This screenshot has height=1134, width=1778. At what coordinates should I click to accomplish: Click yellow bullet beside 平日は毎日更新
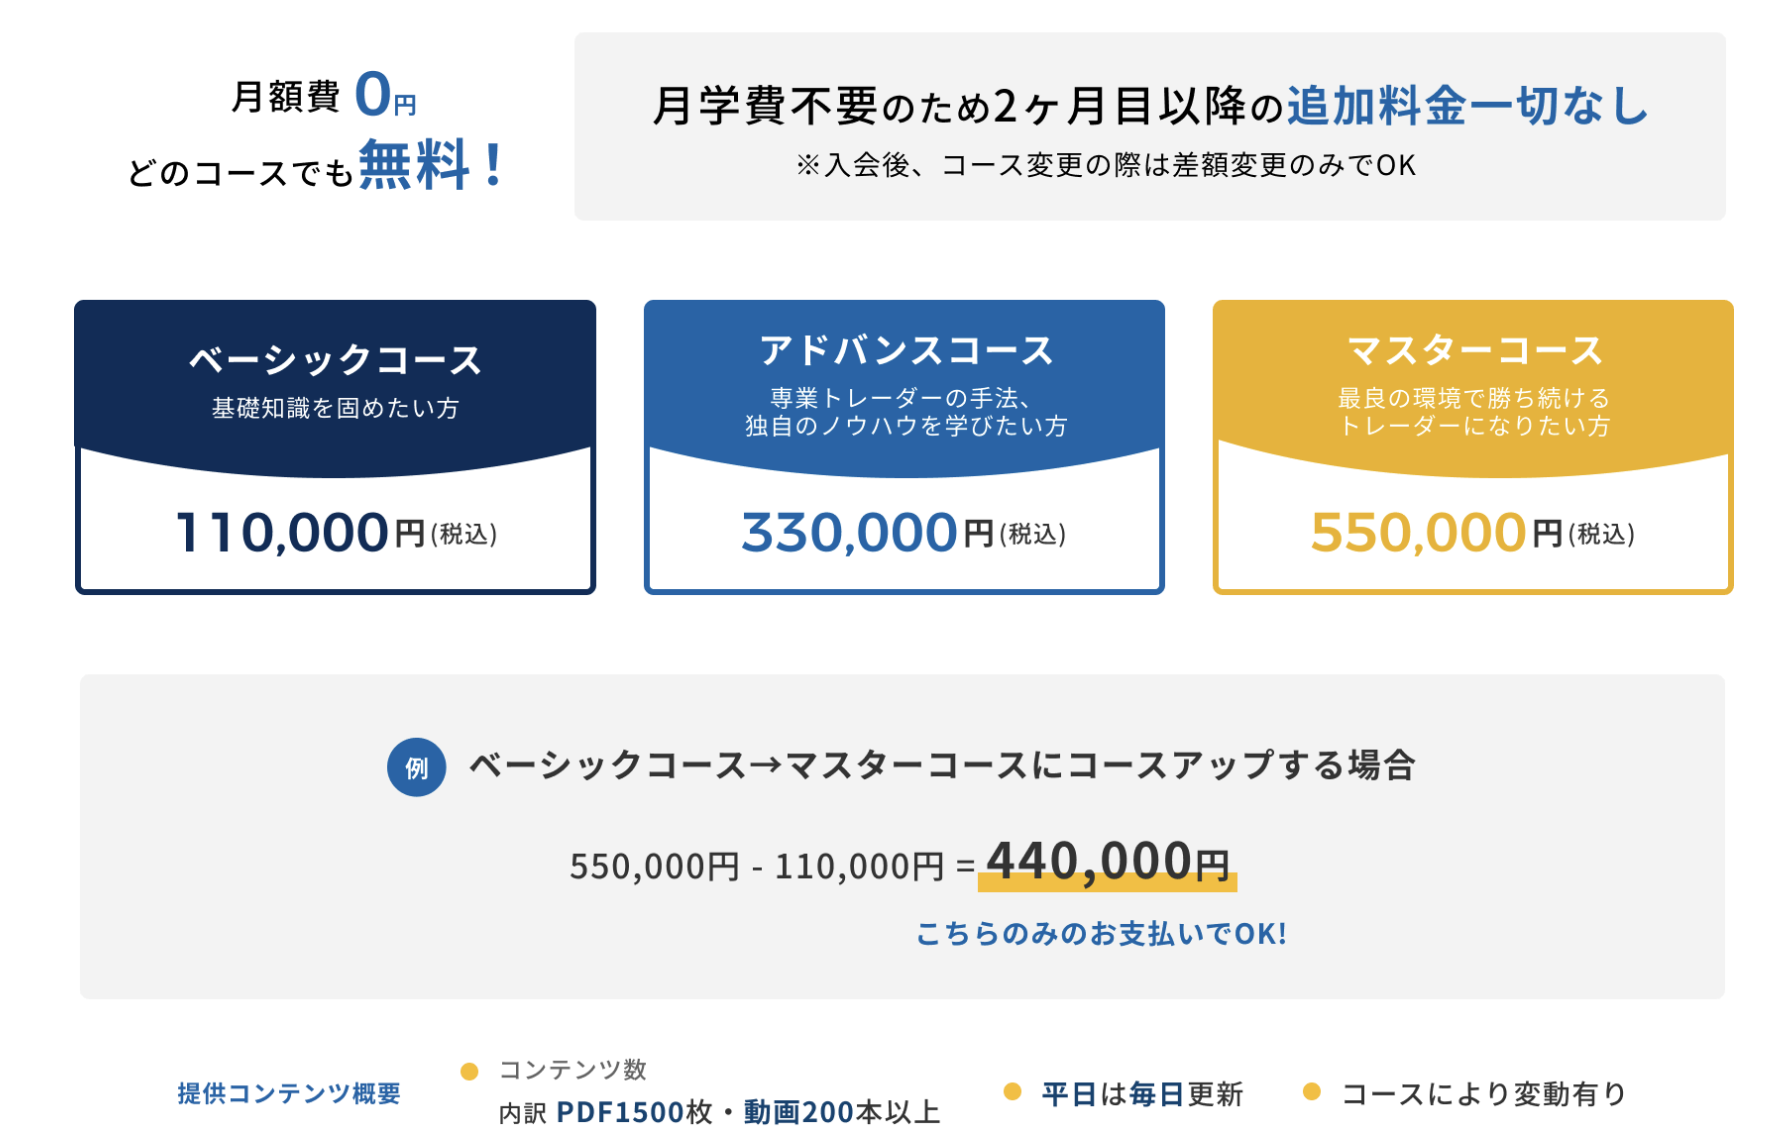pos(1012,1091)
